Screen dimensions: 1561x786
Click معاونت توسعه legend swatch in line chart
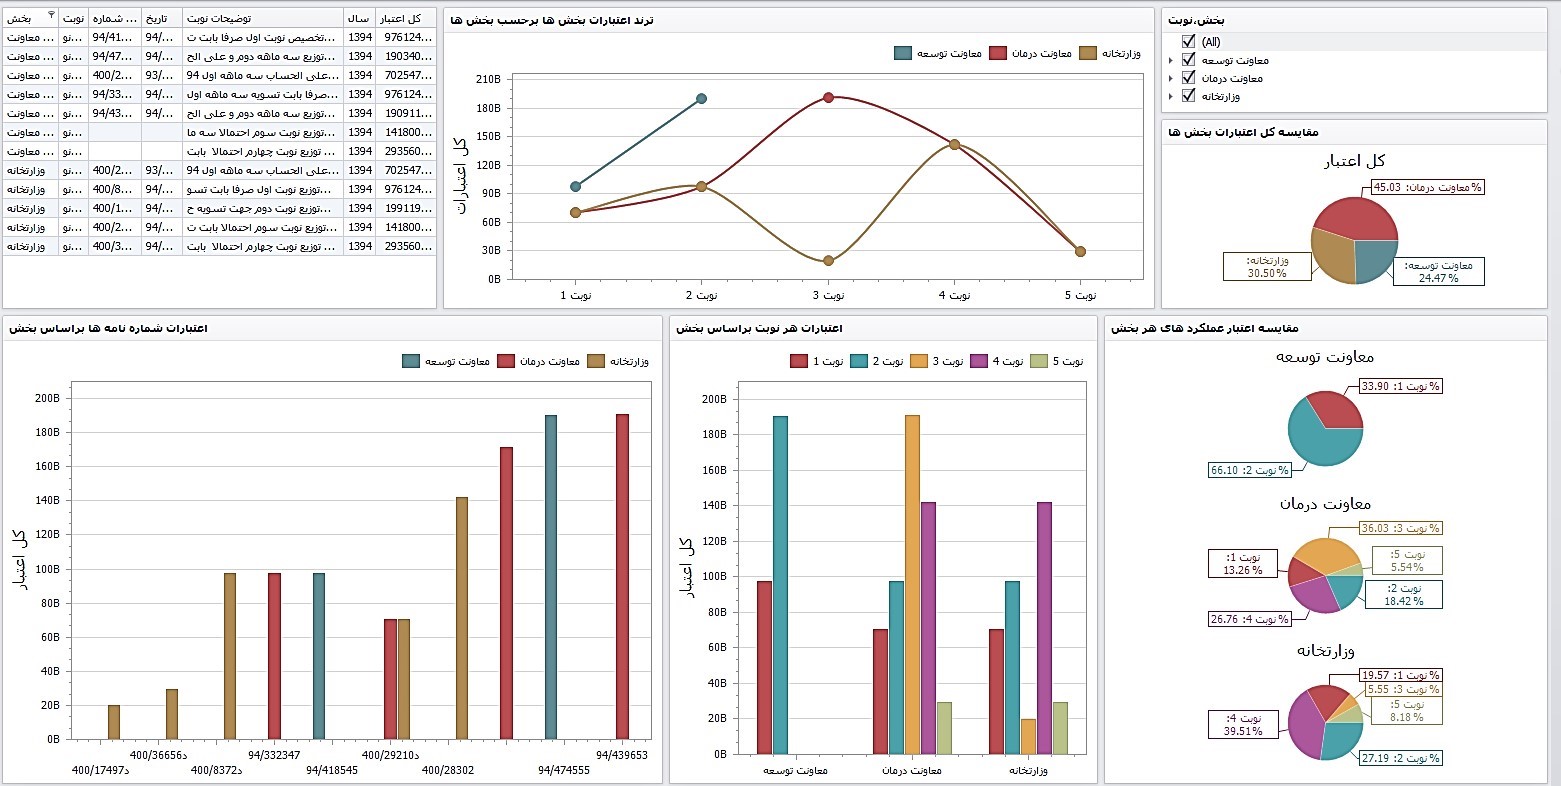point(903,53)
